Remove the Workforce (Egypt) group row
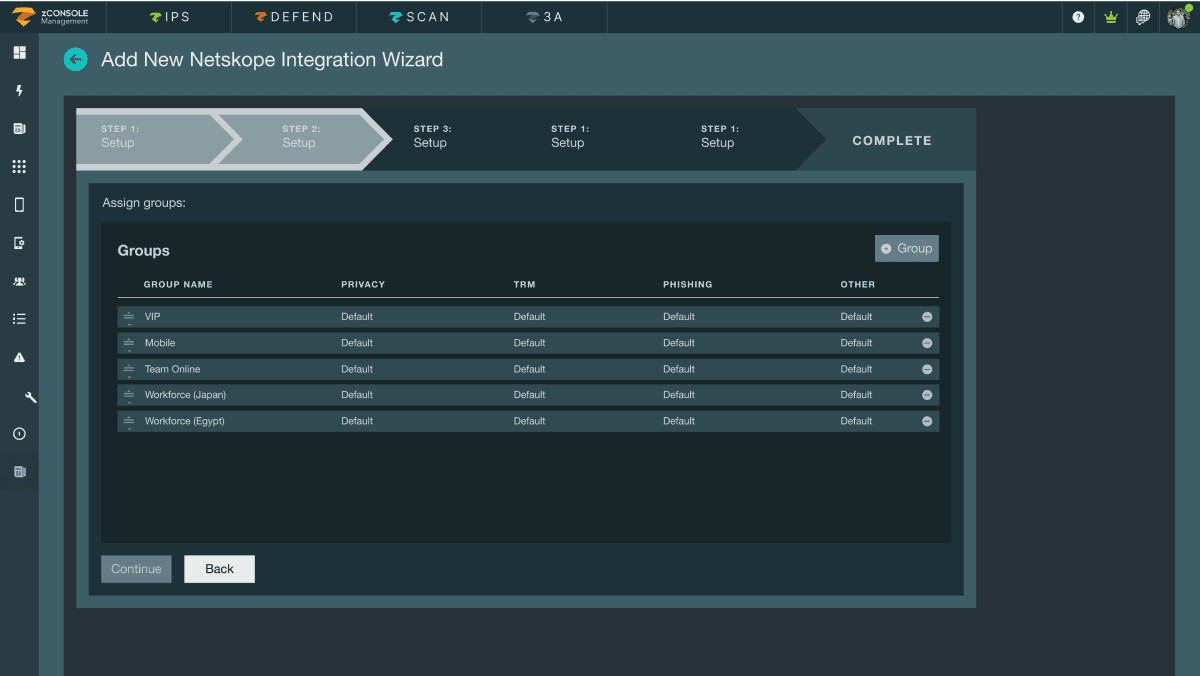 click(926, 420)
